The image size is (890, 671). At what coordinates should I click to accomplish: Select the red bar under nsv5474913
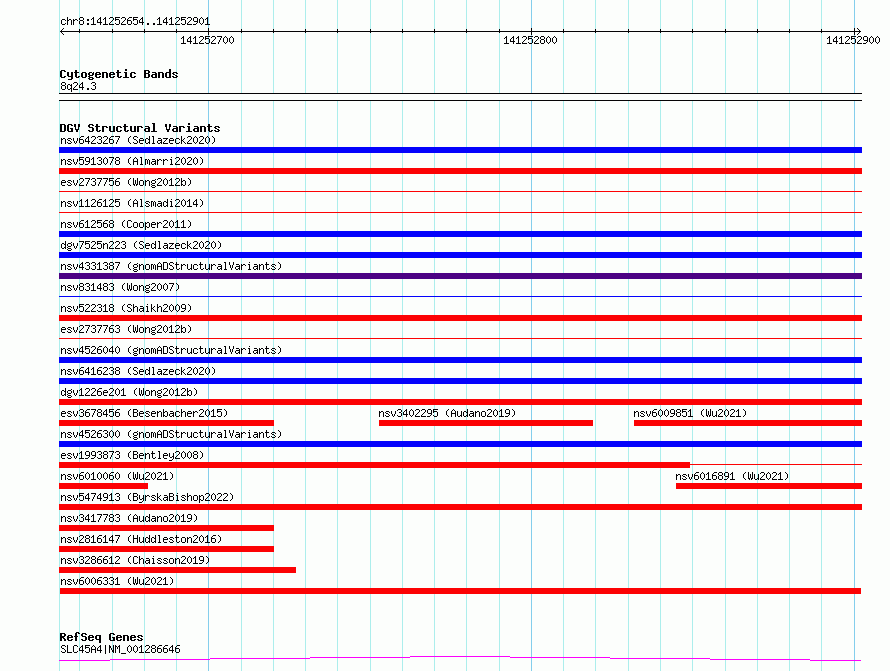pos(460,507)
